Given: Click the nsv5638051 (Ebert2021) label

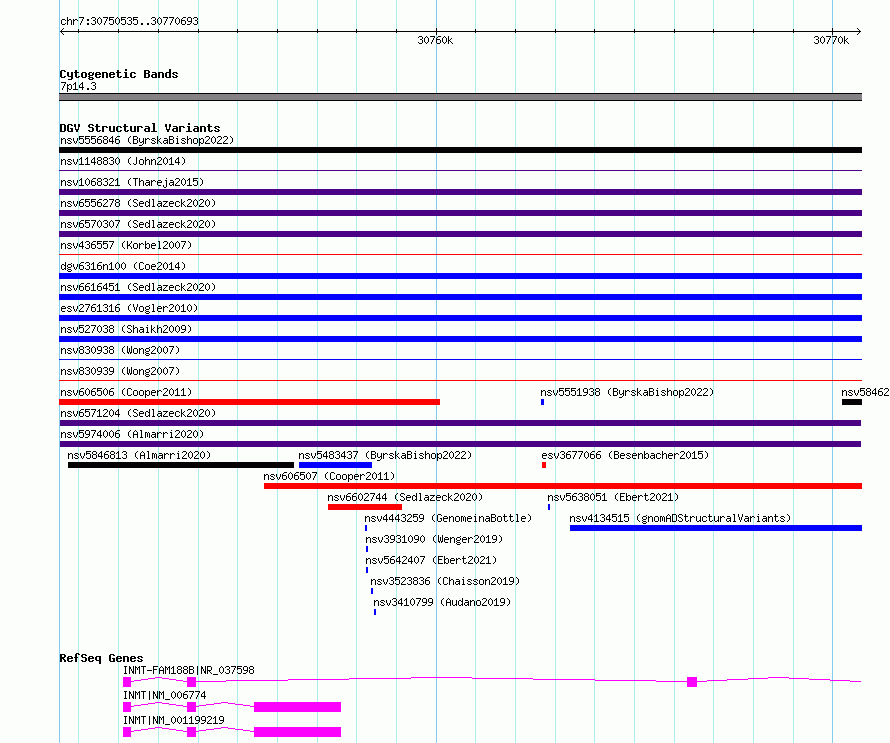Looking at the screenshot, I should [x=613, y=497].
